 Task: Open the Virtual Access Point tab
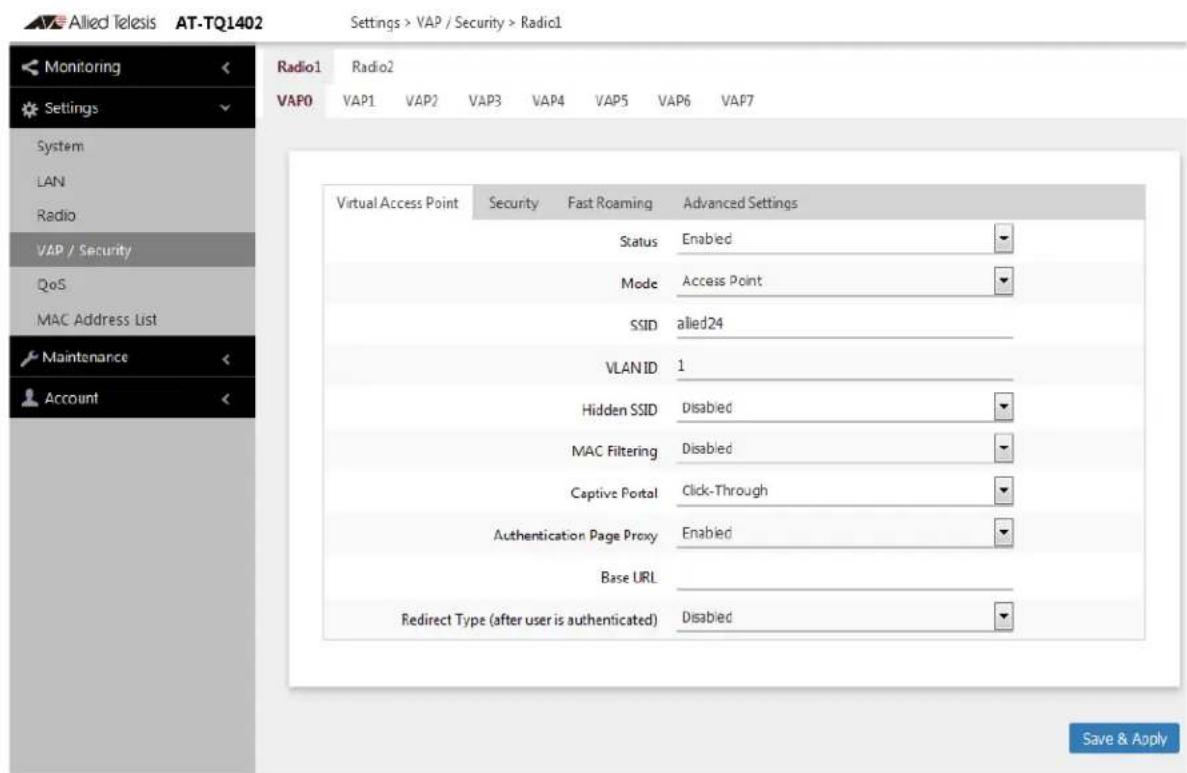tap(397, 203)
